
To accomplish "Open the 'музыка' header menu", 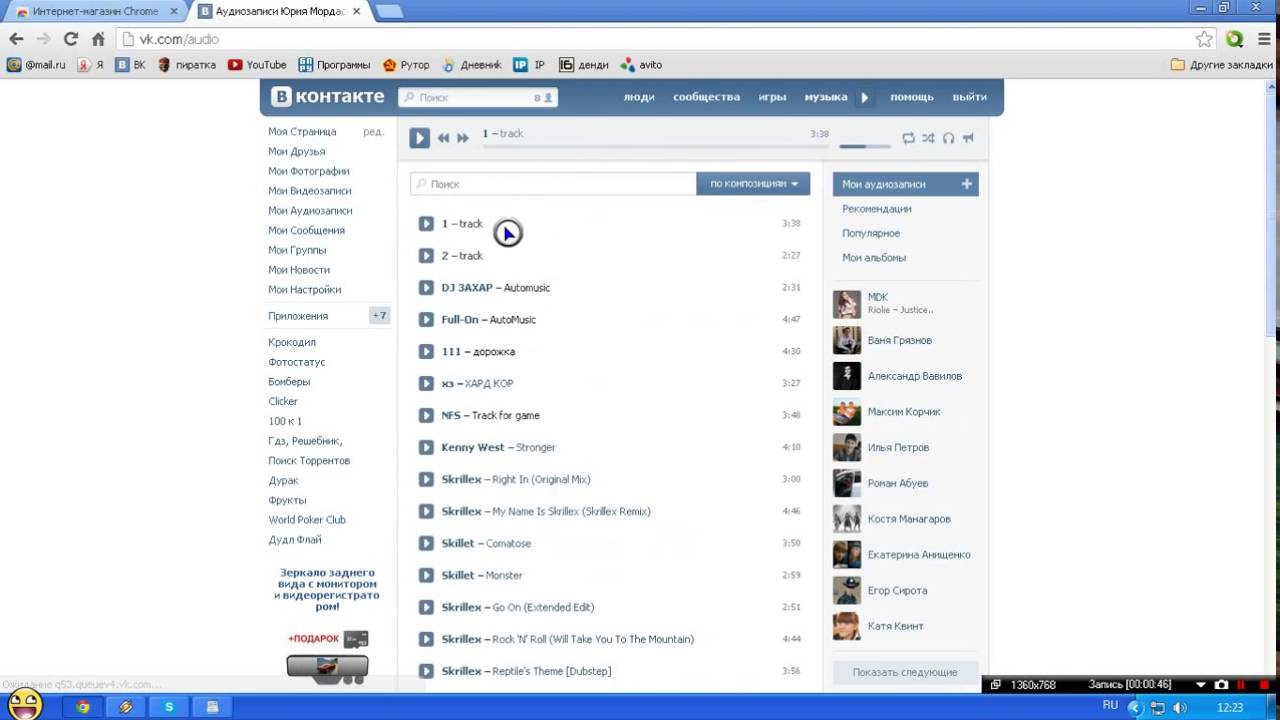I will (826, 97).
